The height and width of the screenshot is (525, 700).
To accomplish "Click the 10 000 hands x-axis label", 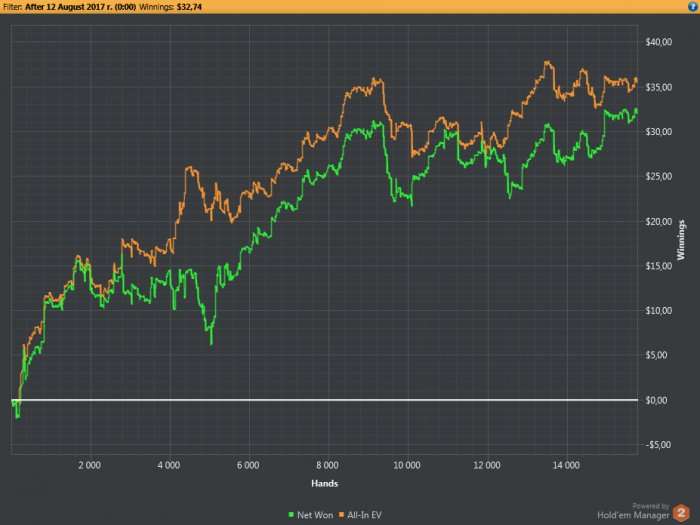I will pyautogui.click(x=407, y=466).
